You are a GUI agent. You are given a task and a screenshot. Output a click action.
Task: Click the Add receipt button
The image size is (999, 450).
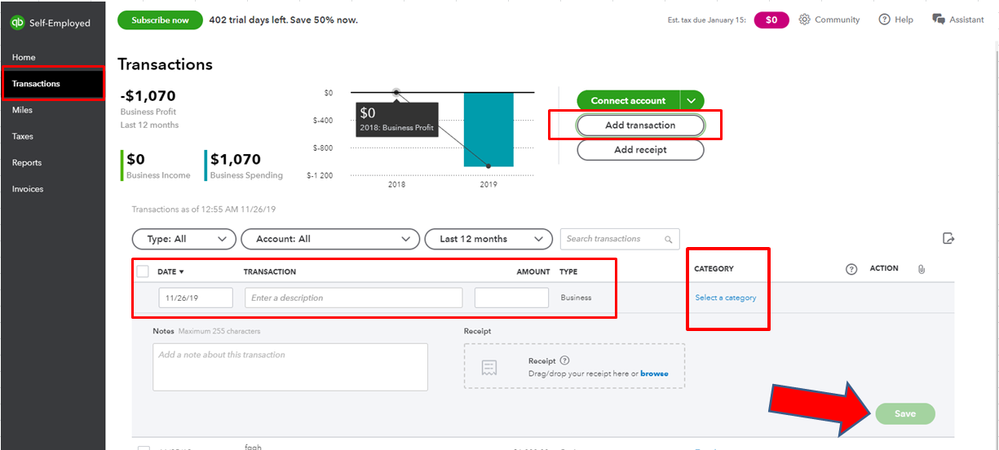(640, 149)
